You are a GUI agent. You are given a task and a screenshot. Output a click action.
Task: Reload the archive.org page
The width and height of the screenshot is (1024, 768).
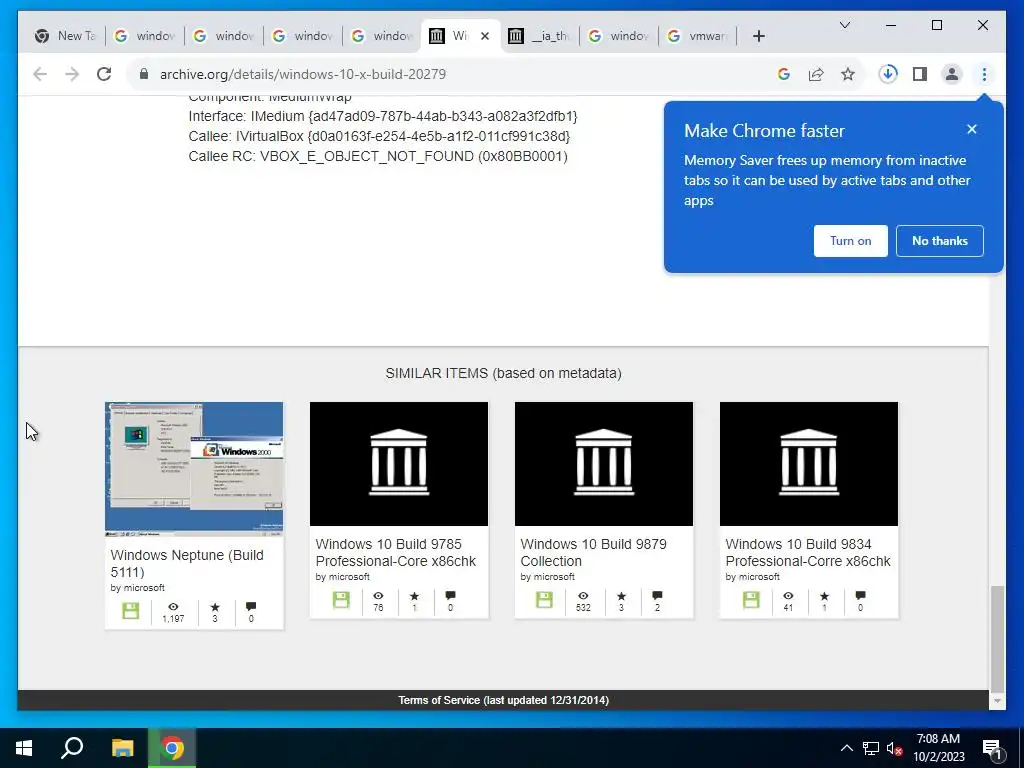point(104,74)
